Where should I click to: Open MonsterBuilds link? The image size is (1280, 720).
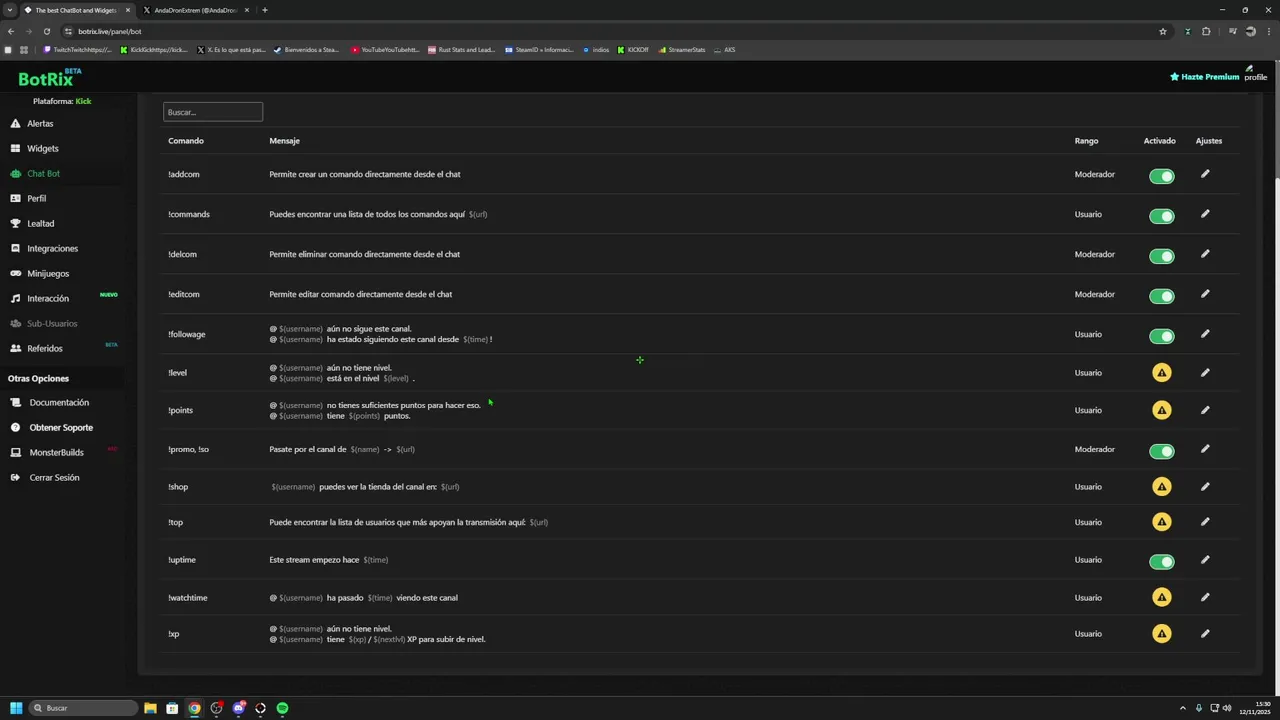click(x=56, y=452)
